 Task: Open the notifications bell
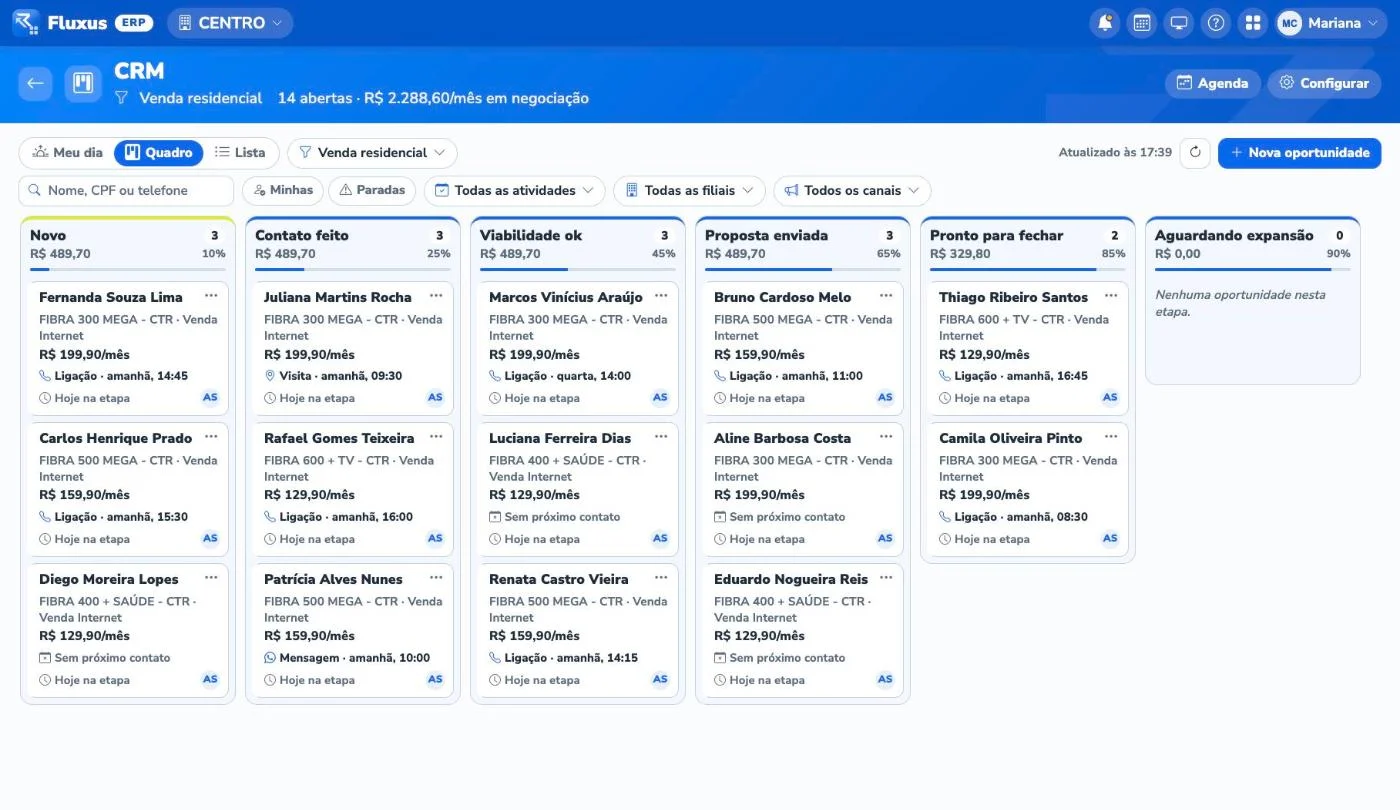pyautogui.click(x=1105, y=23)
